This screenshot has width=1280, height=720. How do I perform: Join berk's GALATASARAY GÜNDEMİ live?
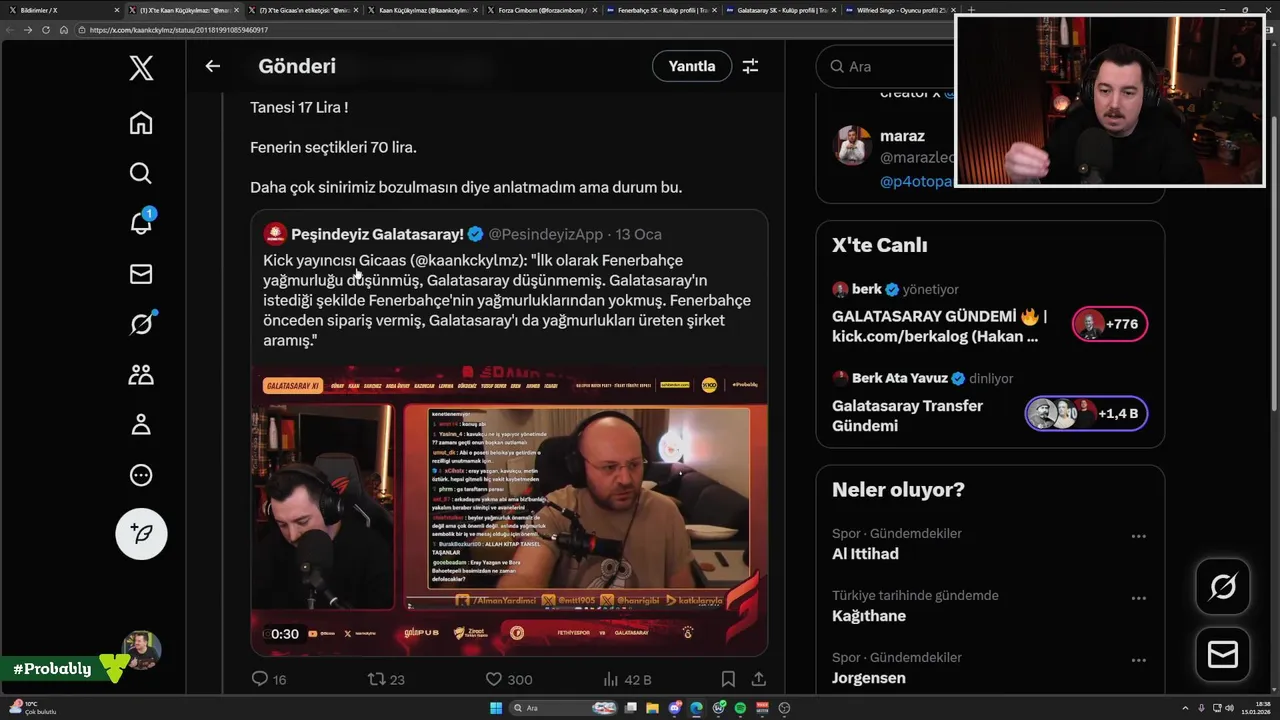tap(940, 326)
